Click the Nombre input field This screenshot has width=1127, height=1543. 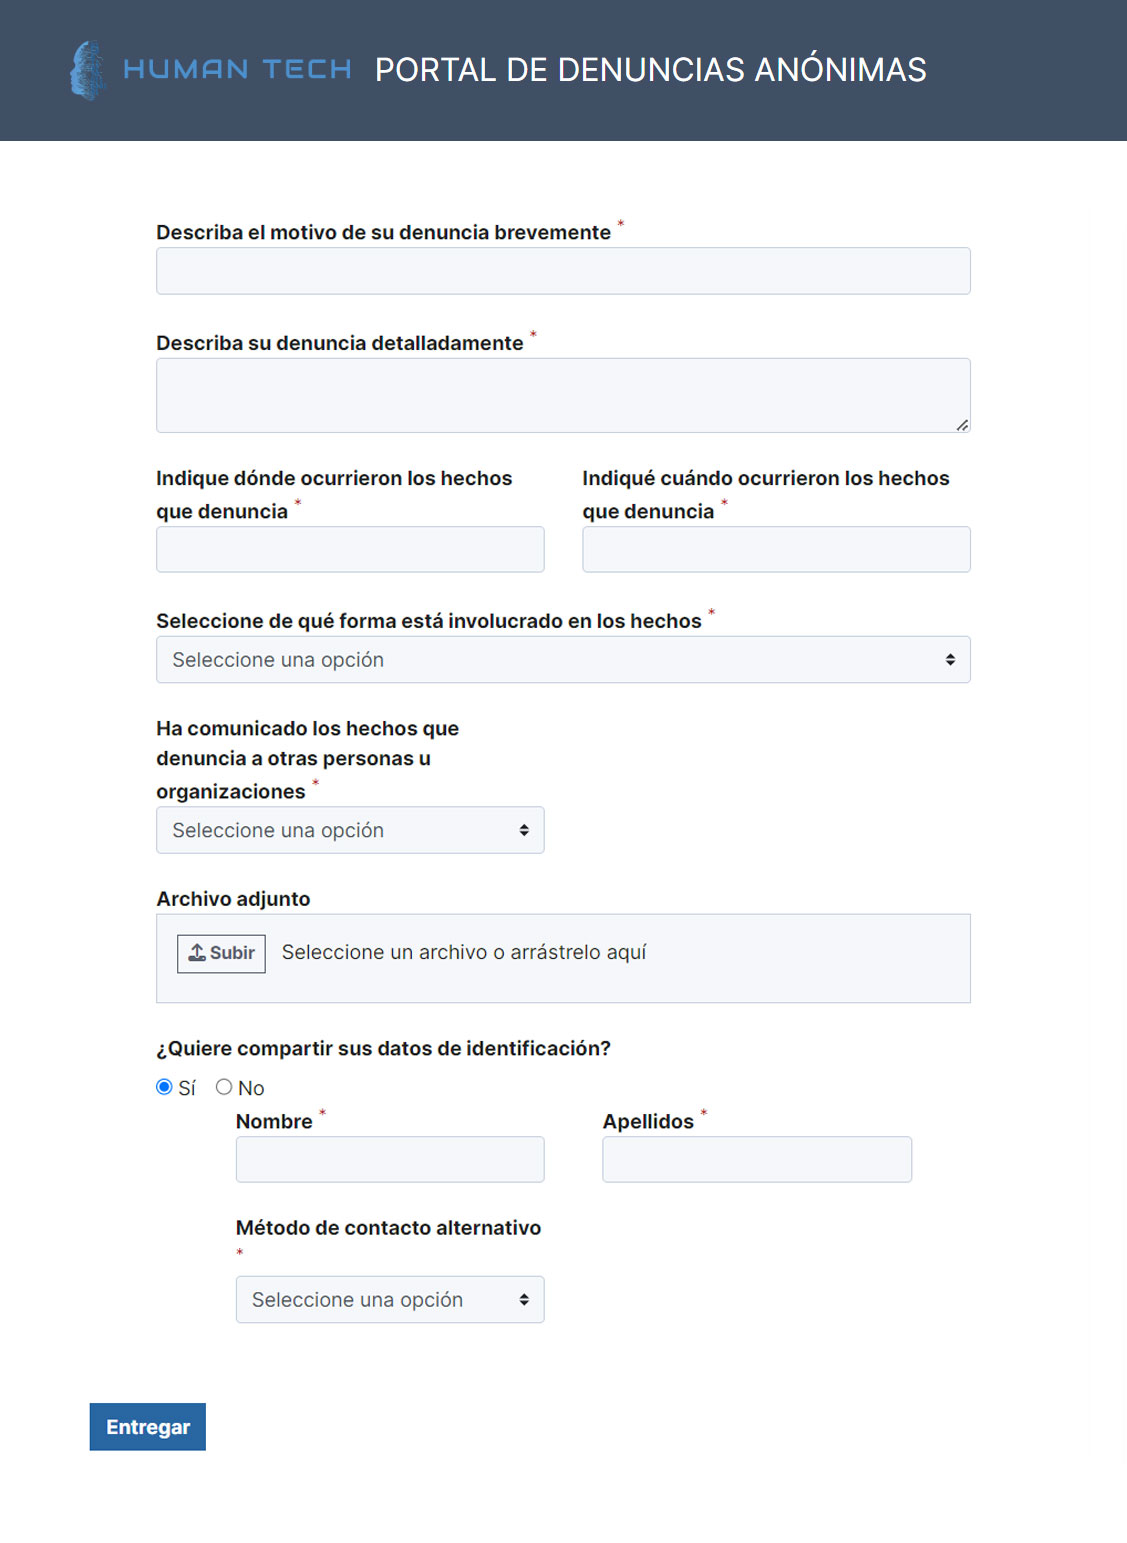390,1158
